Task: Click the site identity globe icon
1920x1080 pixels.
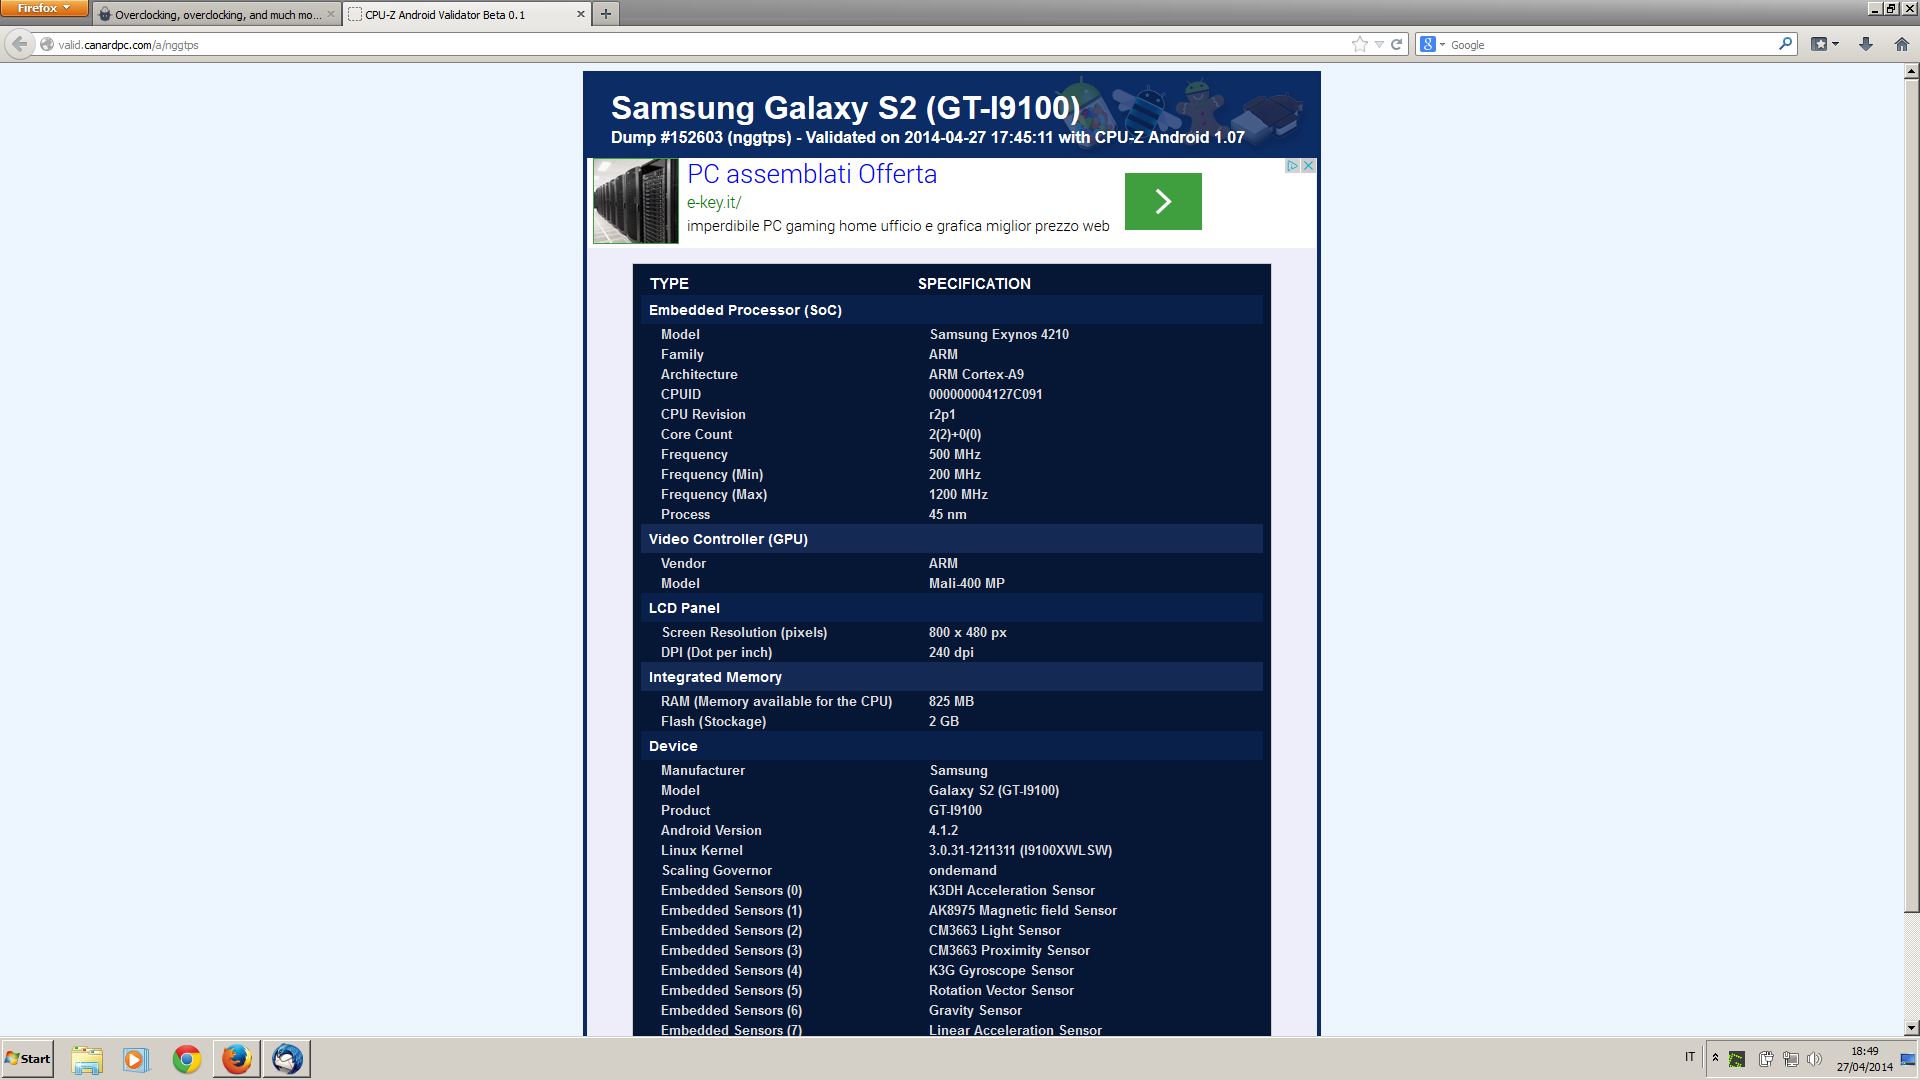Action: pos(46,44)
